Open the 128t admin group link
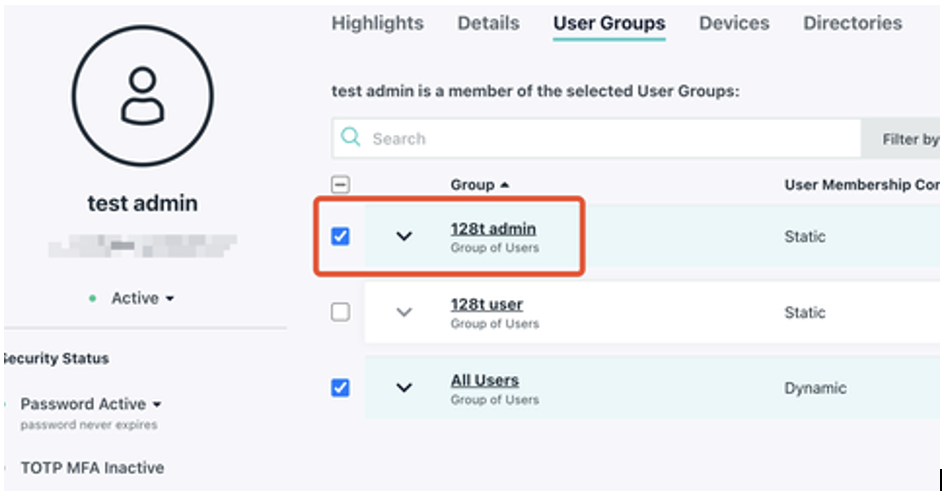The height and width of the screenshot is (496, 942). (493, 229)
